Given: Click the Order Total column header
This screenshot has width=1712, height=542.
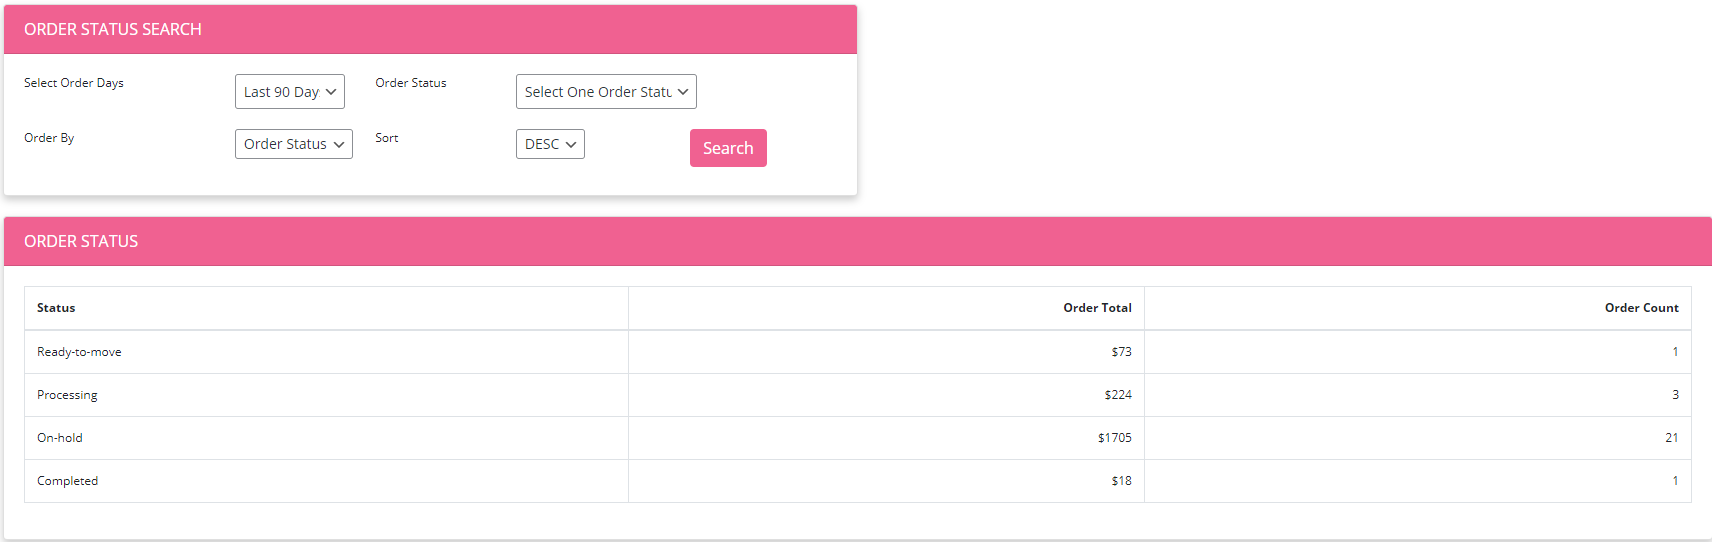Looking at the screenshot, I should pyautogui.click(x=1097, y=308).
